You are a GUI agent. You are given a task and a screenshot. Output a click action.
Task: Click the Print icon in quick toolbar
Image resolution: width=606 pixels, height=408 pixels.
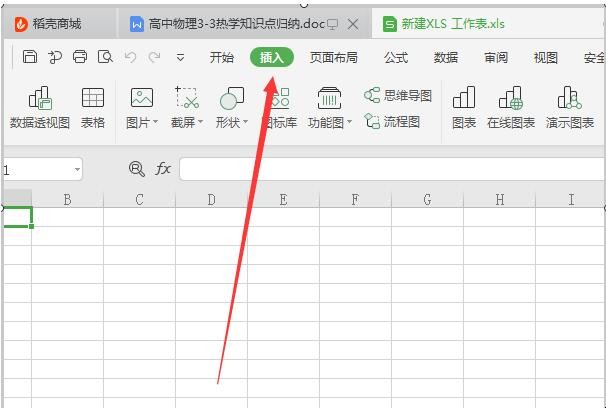[x=80, y=57]
